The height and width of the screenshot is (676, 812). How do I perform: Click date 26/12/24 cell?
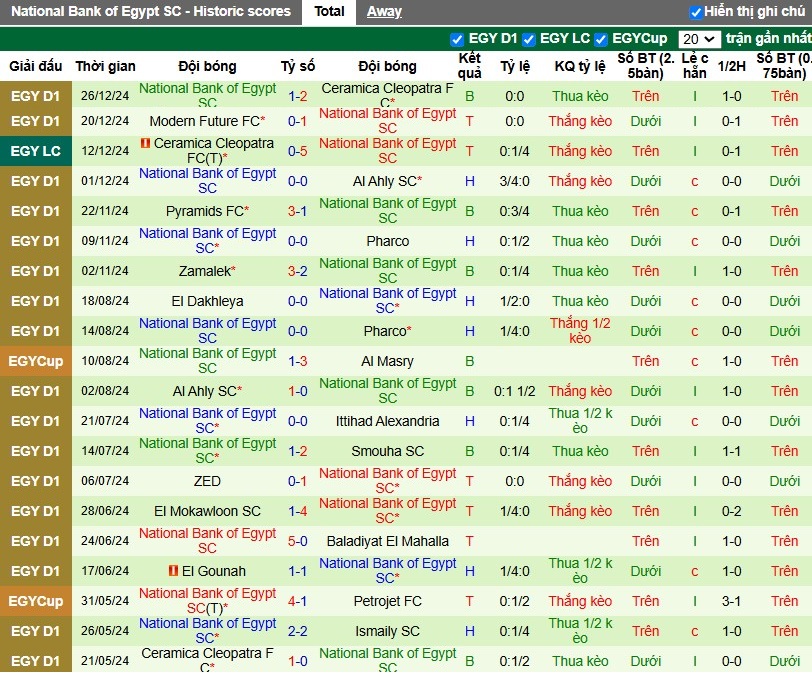click(x=105, y=96)
